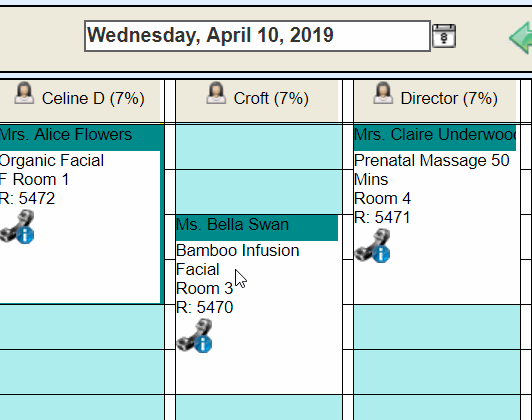The height and width of the screenshot is (420, 532).
Task: Select Croft (7%) column header
Action: click(x=257, y=101)
